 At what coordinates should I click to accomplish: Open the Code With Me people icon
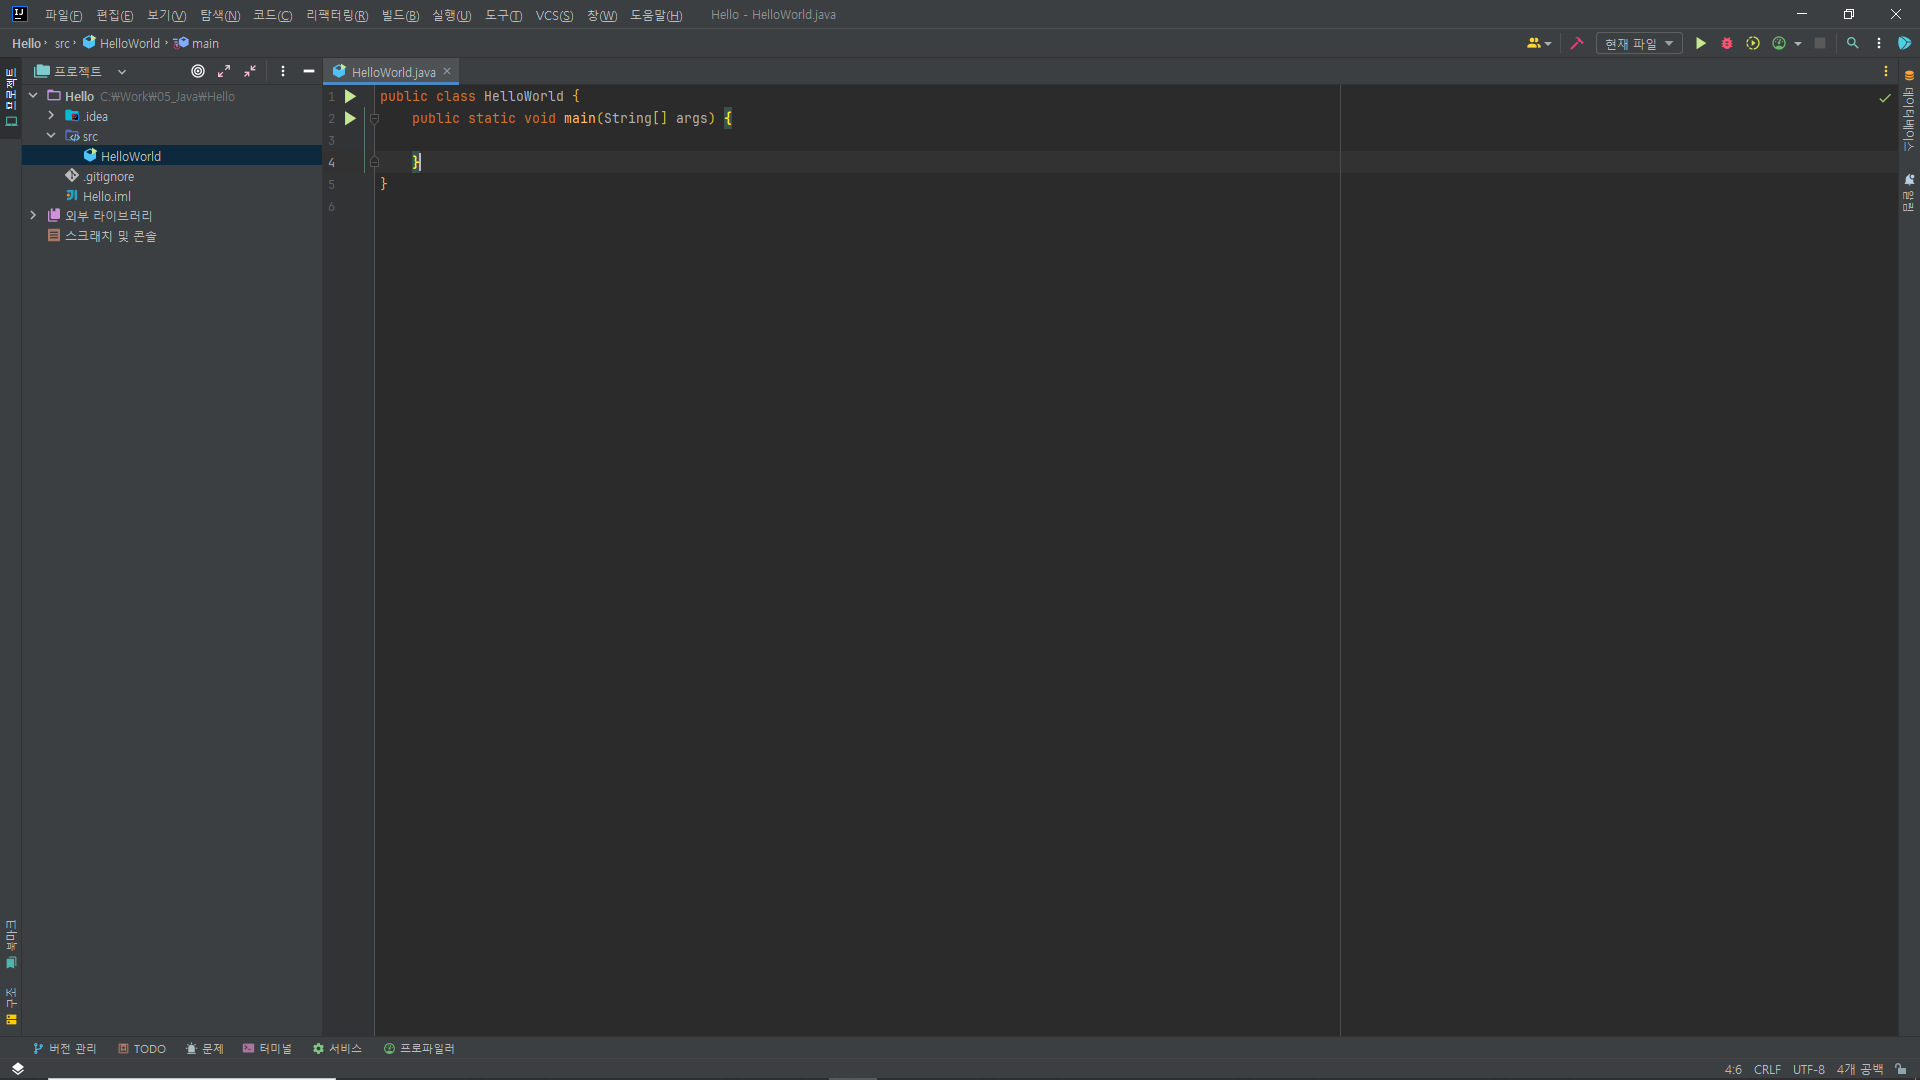tap(1534, 43)
